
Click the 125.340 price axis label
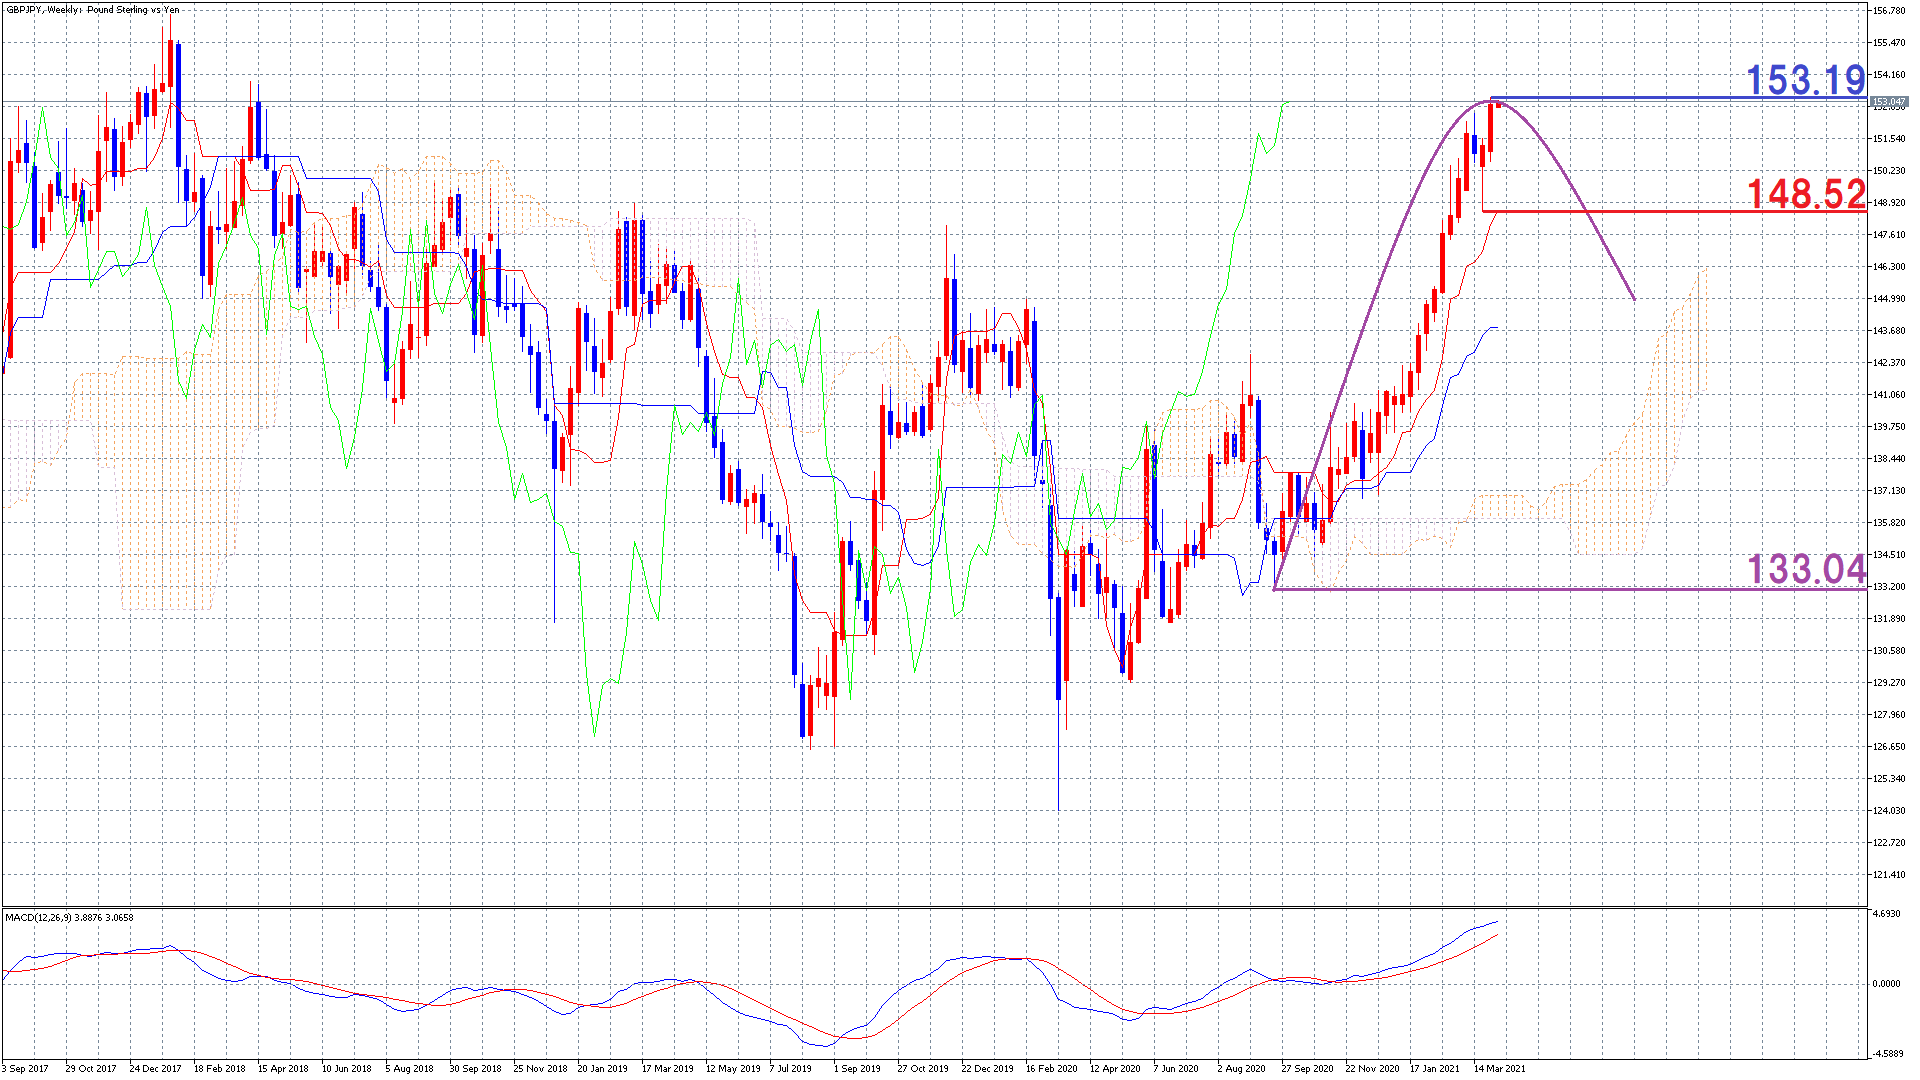click(x=1889, y=779)
